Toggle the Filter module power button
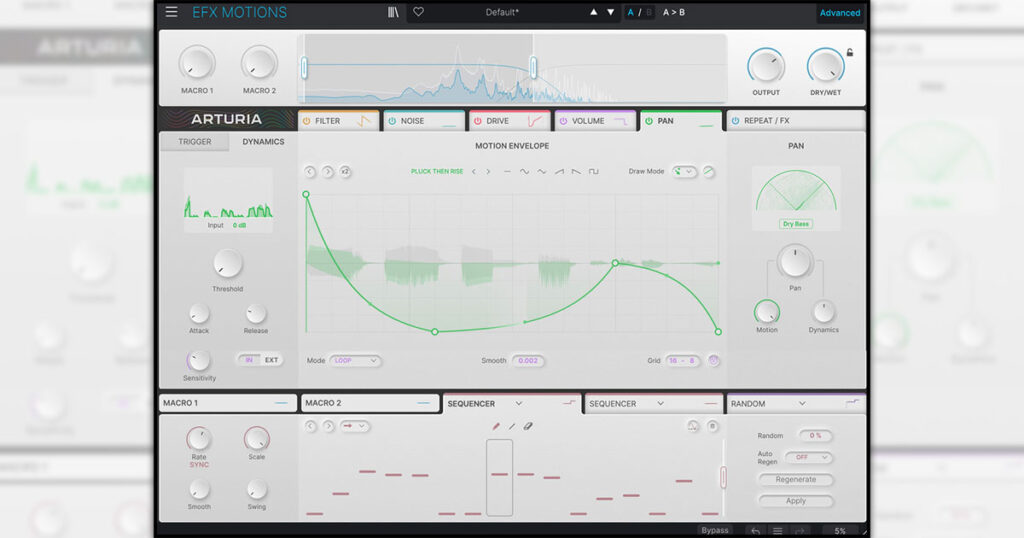 [307, 121]
